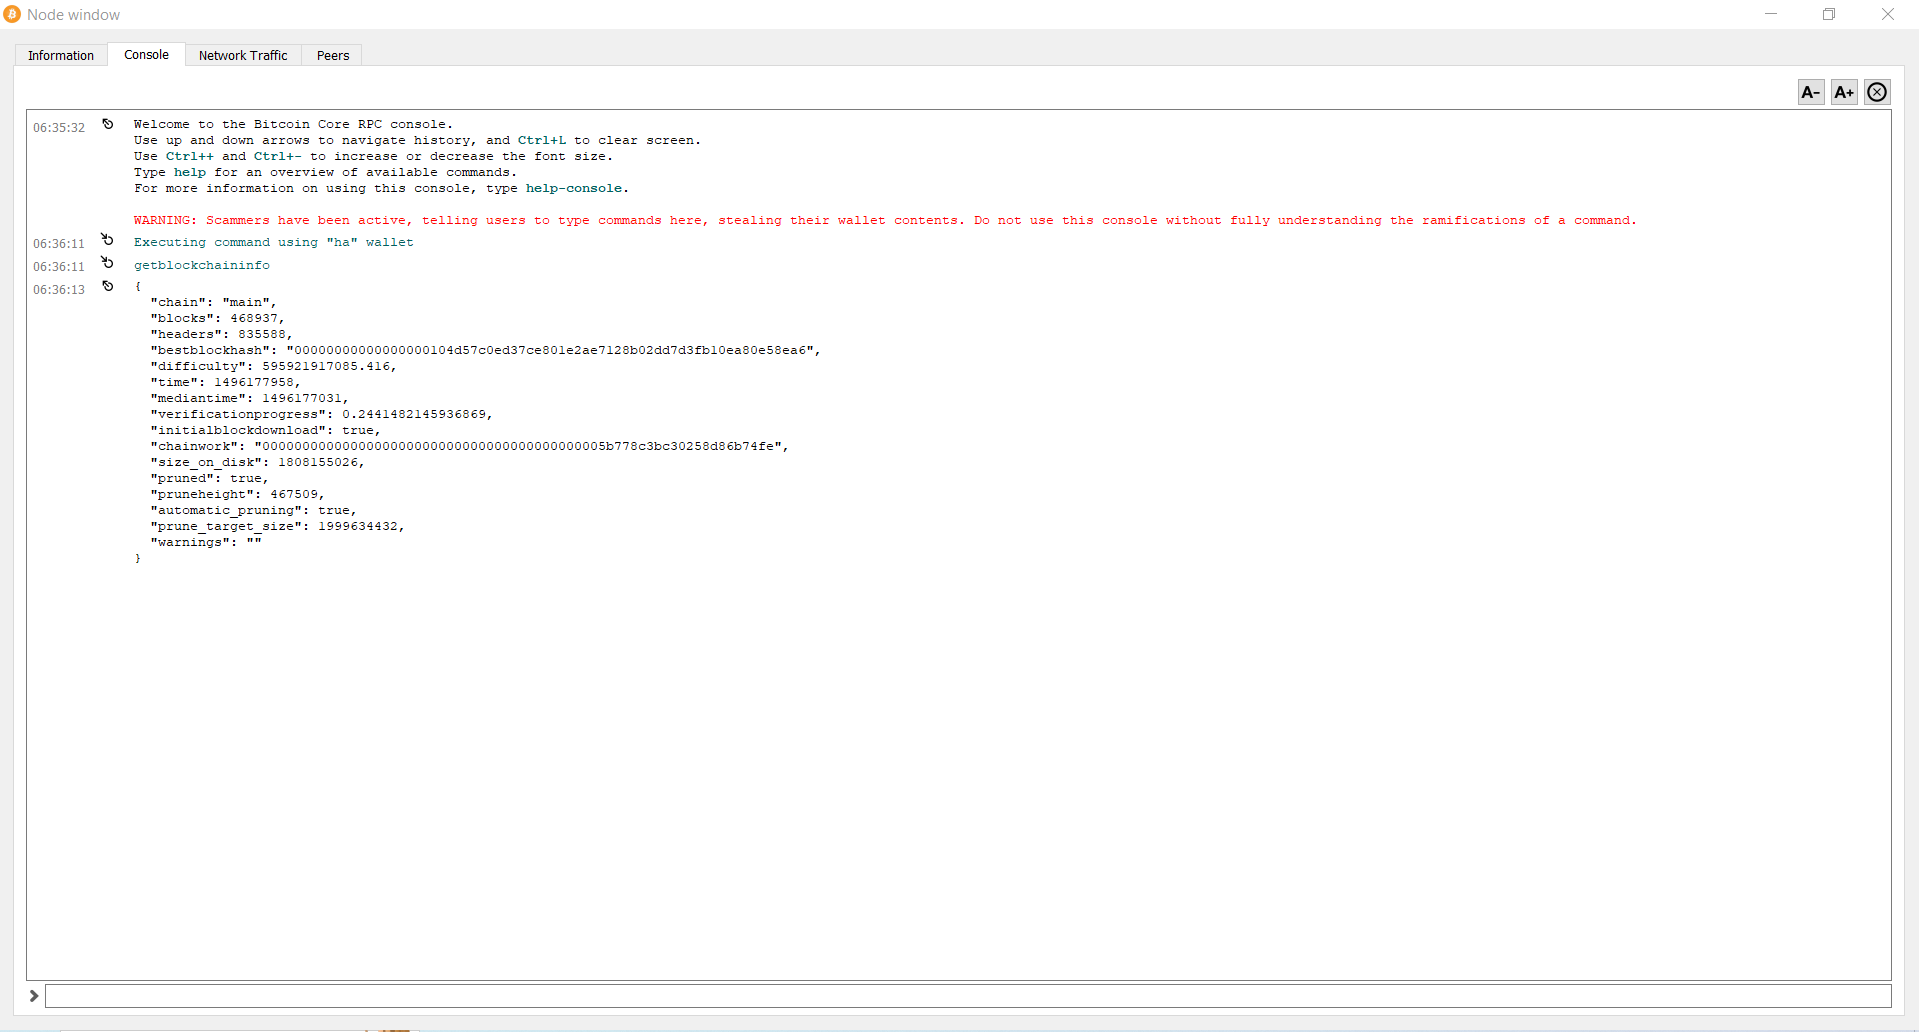This screenshot has height=1032, width=1919.
Task: Open the Network Traffic tab
Action: click(243, 55)
